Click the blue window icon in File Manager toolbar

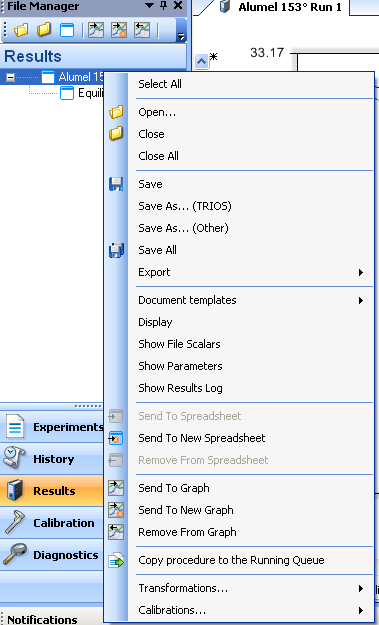(67, 30)
